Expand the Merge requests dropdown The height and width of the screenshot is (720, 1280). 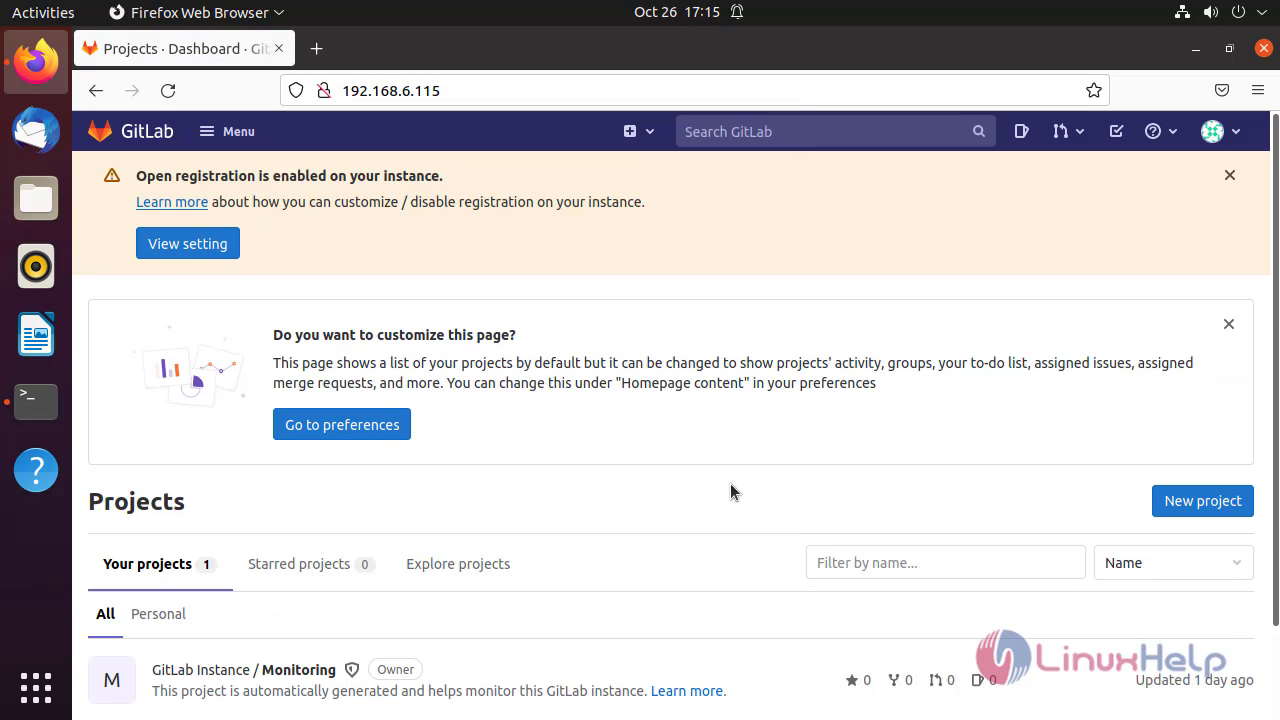(x=1068, y=131)
